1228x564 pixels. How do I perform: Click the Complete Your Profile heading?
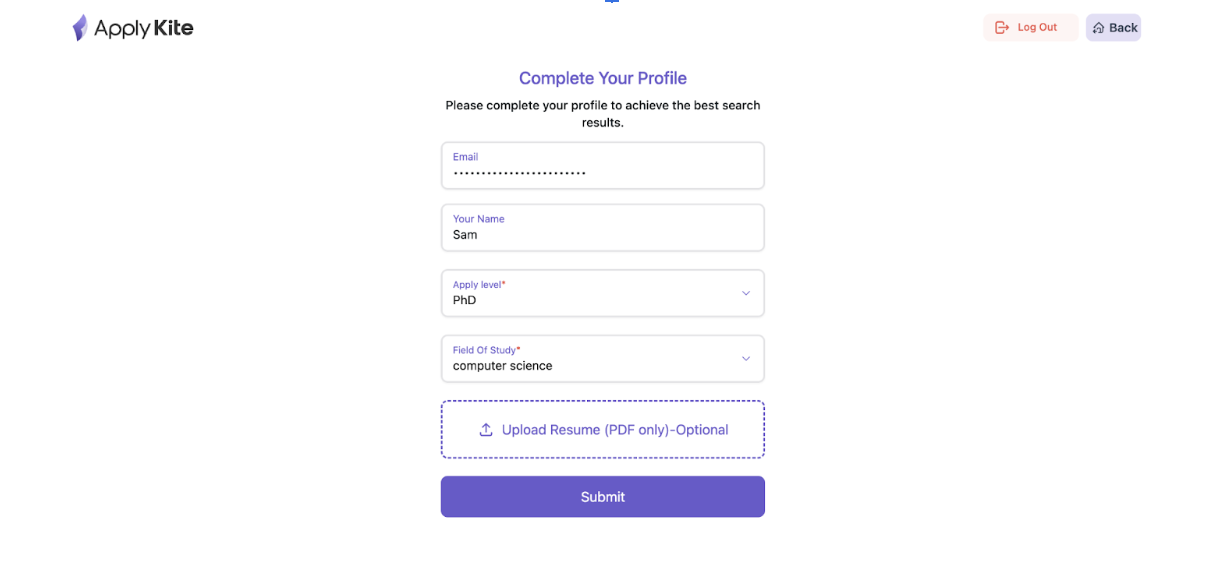tap(603, 78)
